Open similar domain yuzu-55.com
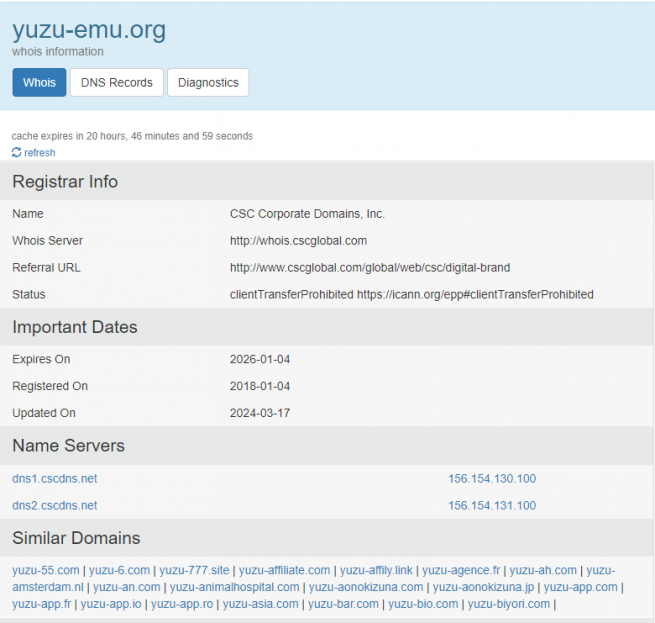This screenshot has width=655, height=623. point(46,570)
